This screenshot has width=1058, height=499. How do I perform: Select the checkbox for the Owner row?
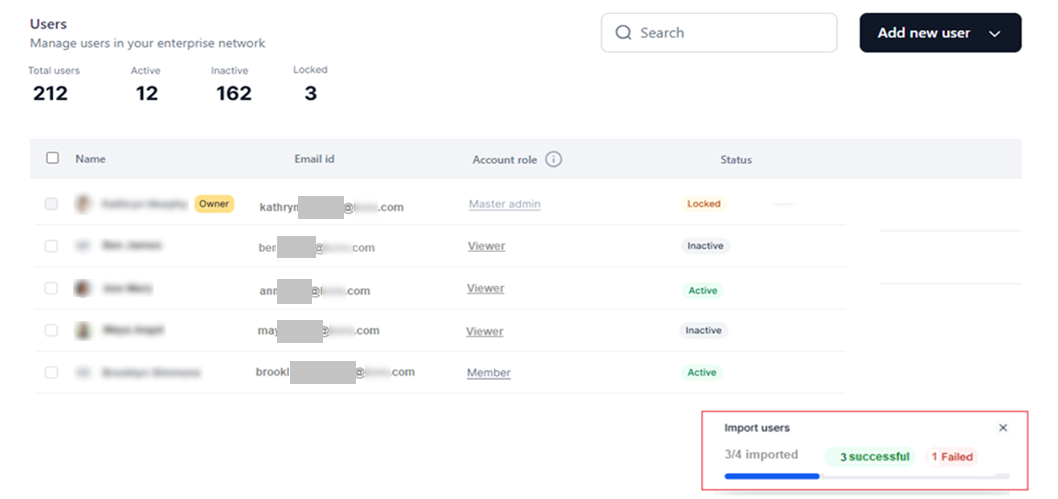51,204
